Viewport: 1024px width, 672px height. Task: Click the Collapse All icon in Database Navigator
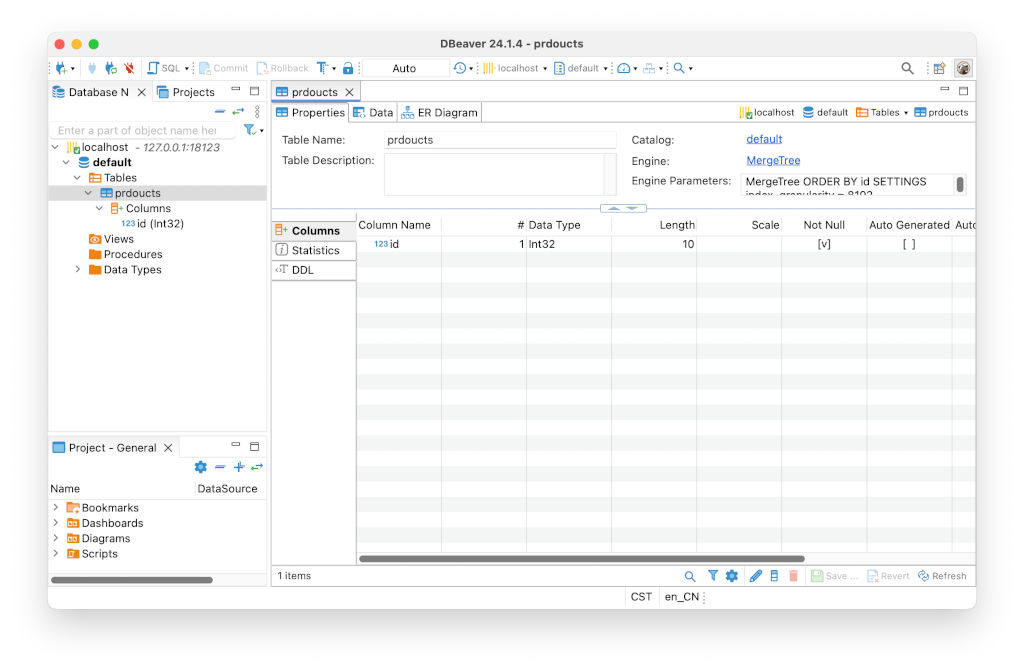pyautogui.click(x=220, y=112)
